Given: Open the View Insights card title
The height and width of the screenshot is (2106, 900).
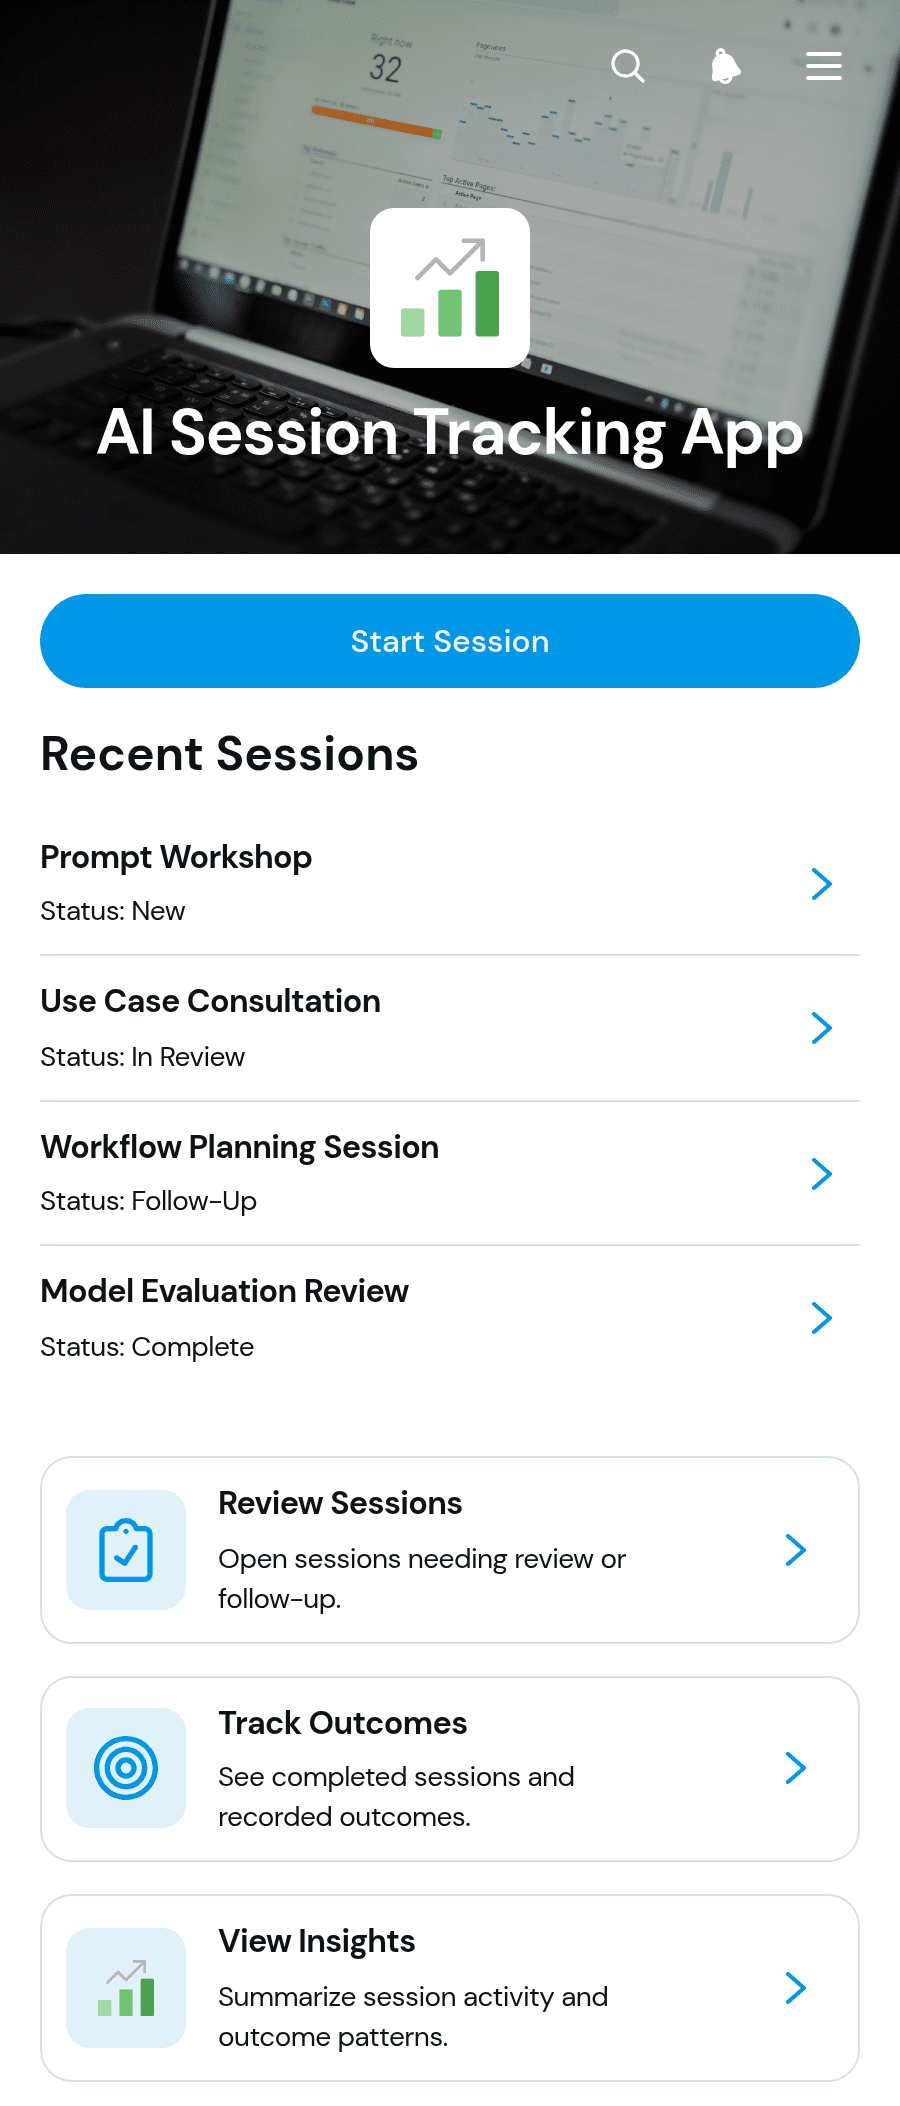Looking at the screenshot, I should [x=317, y=1941].
